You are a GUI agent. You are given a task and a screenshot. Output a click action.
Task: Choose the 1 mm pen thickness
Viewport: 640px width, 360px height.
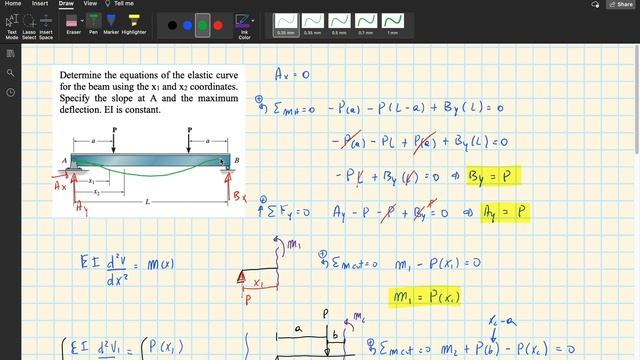coord(393,24)
